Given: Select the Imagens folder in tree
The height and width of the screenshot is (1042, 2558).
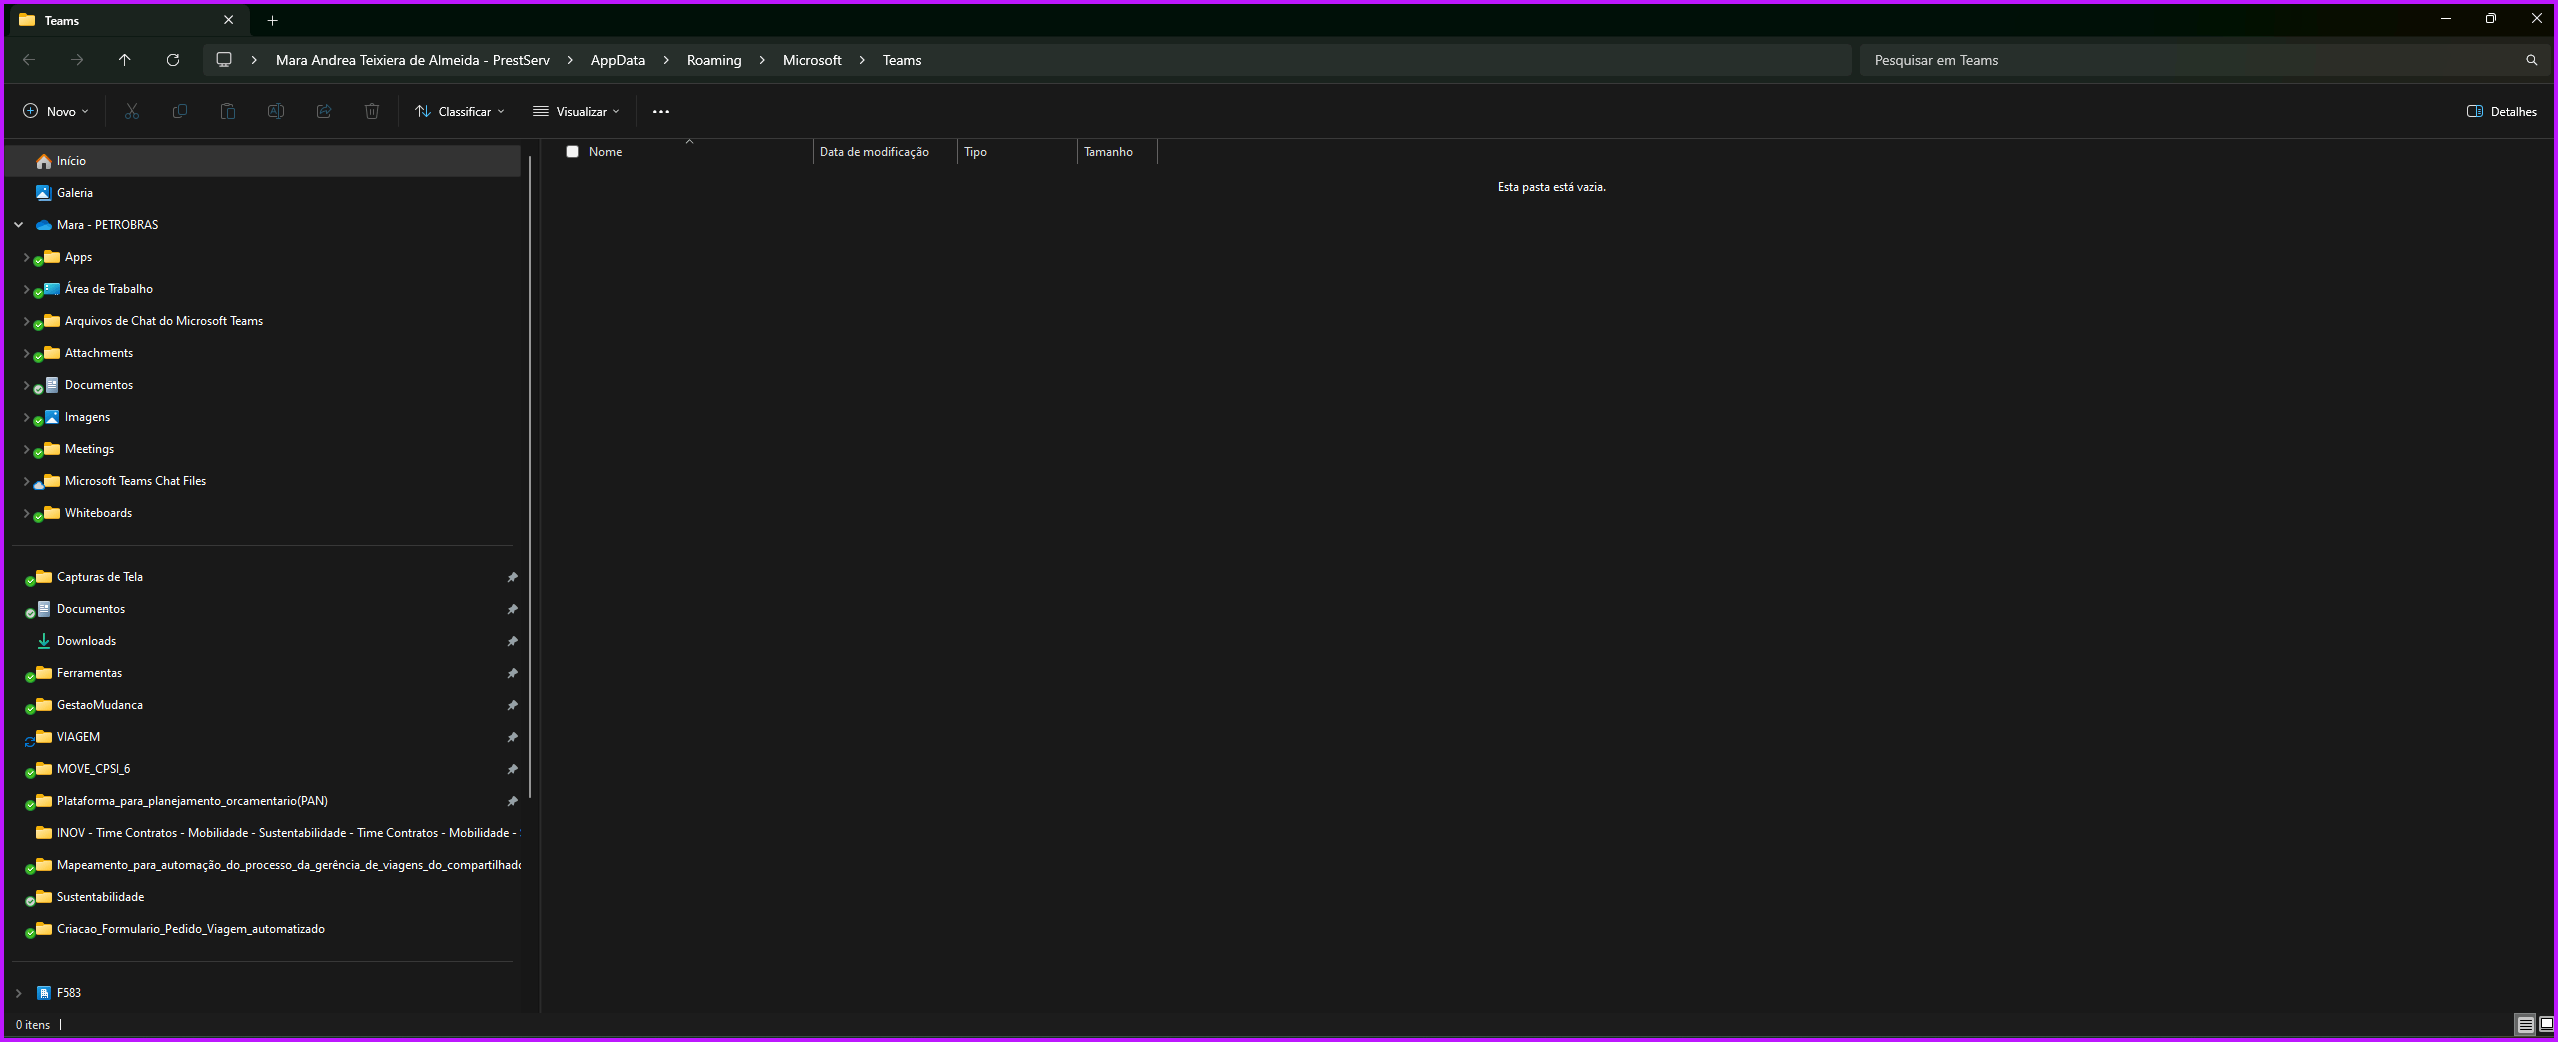Looking at the screenshot, I should pos(264,417).
